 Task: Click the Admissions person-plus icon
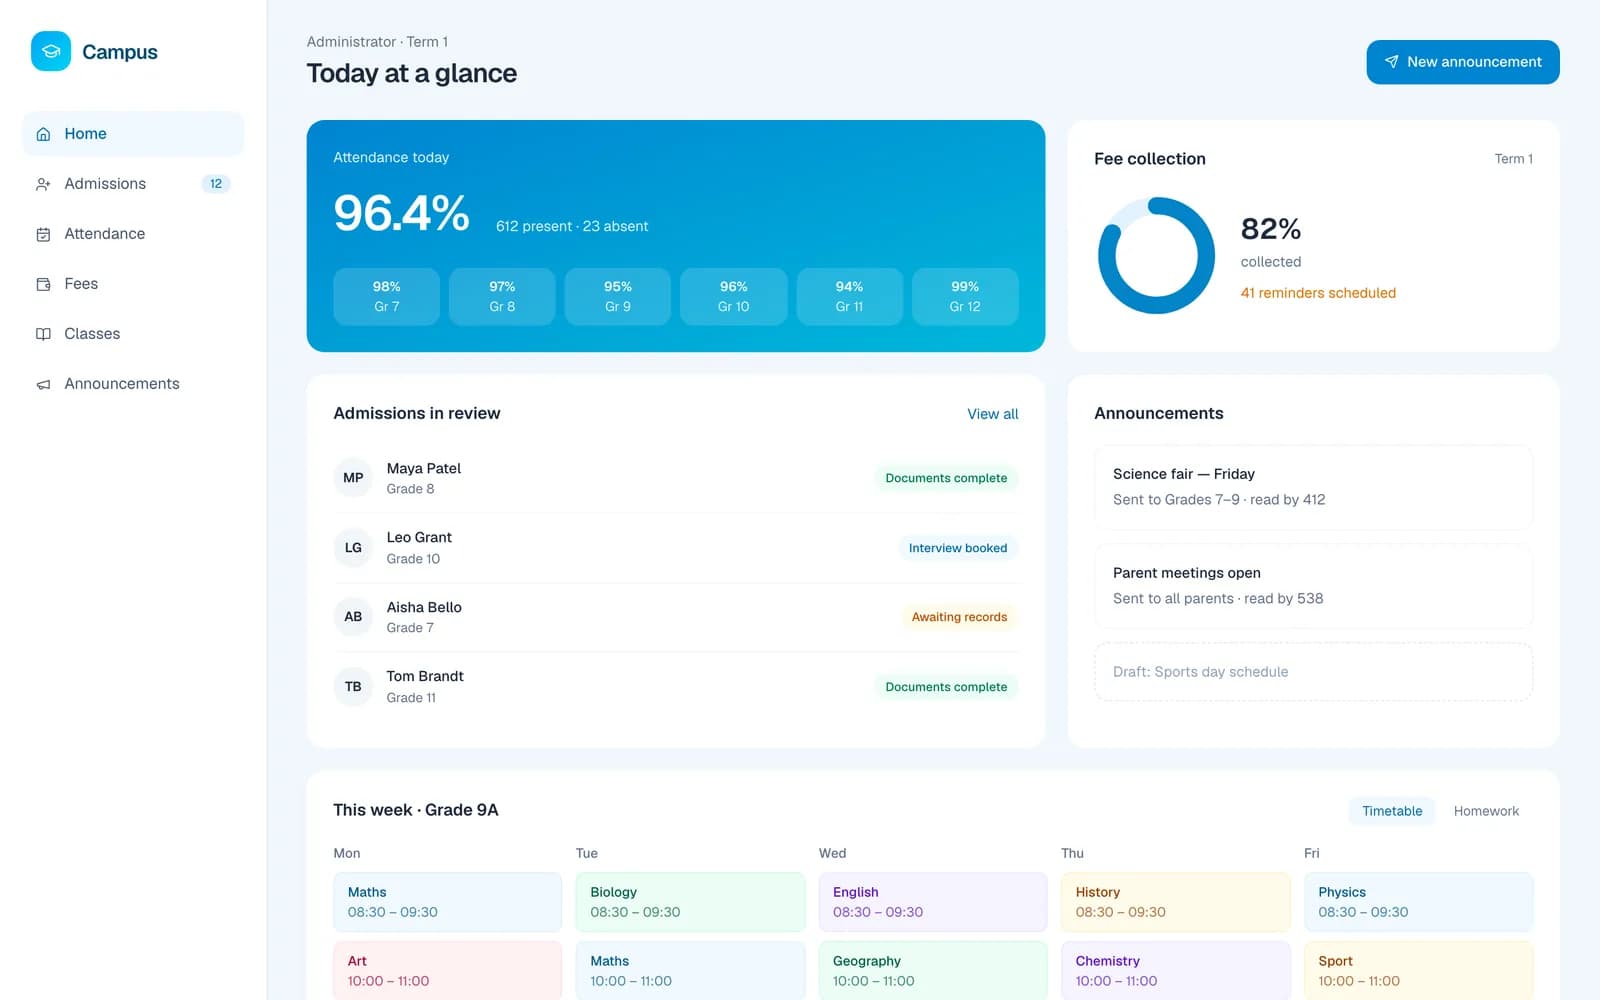tap(43, 184)
